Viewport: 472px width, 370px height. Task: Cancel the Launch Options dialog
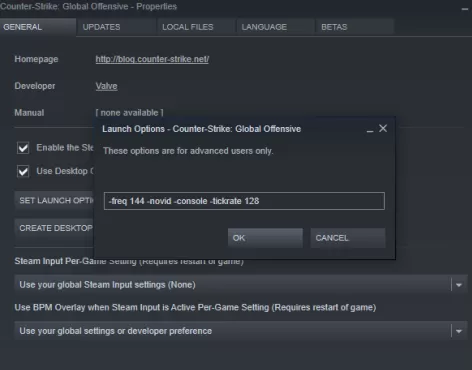pyautogui.click(x=348, y=238)
